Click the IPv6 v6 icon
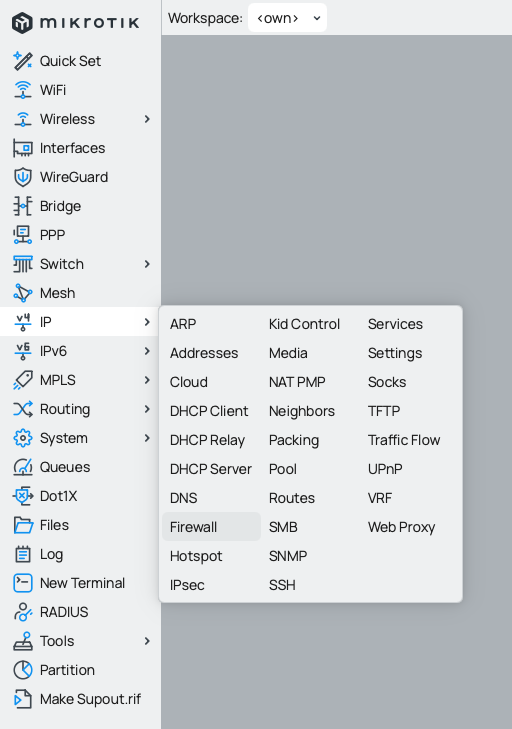The image size is (512, 729). 23,351
